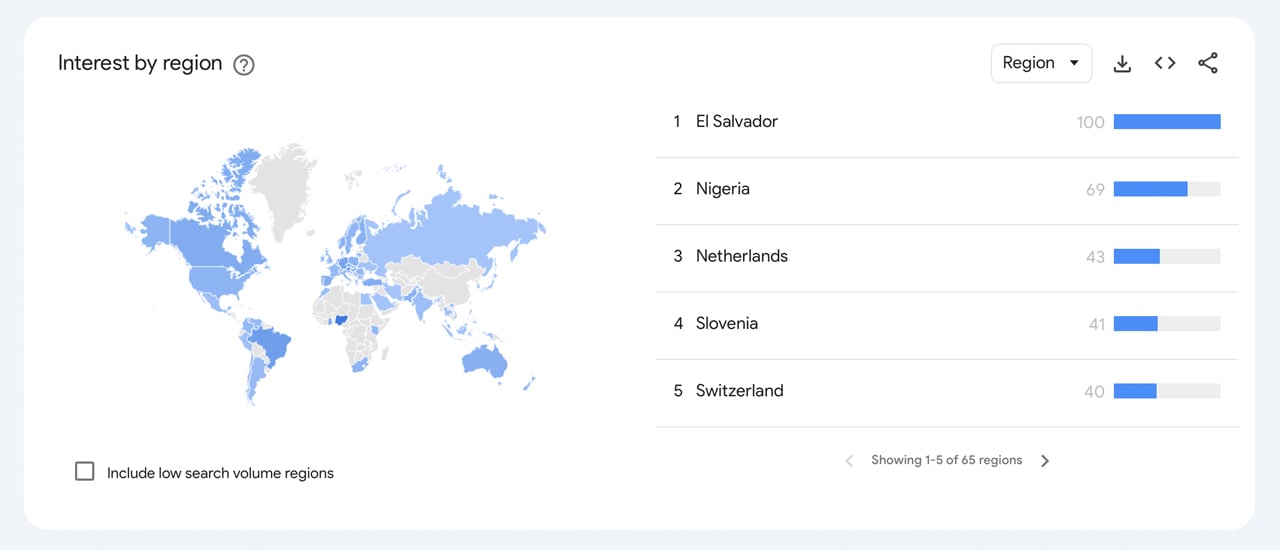Viewport: 1280px width, 550px height.
Task: Open the Netherlands region row
Action: click(x=742, y=256)
